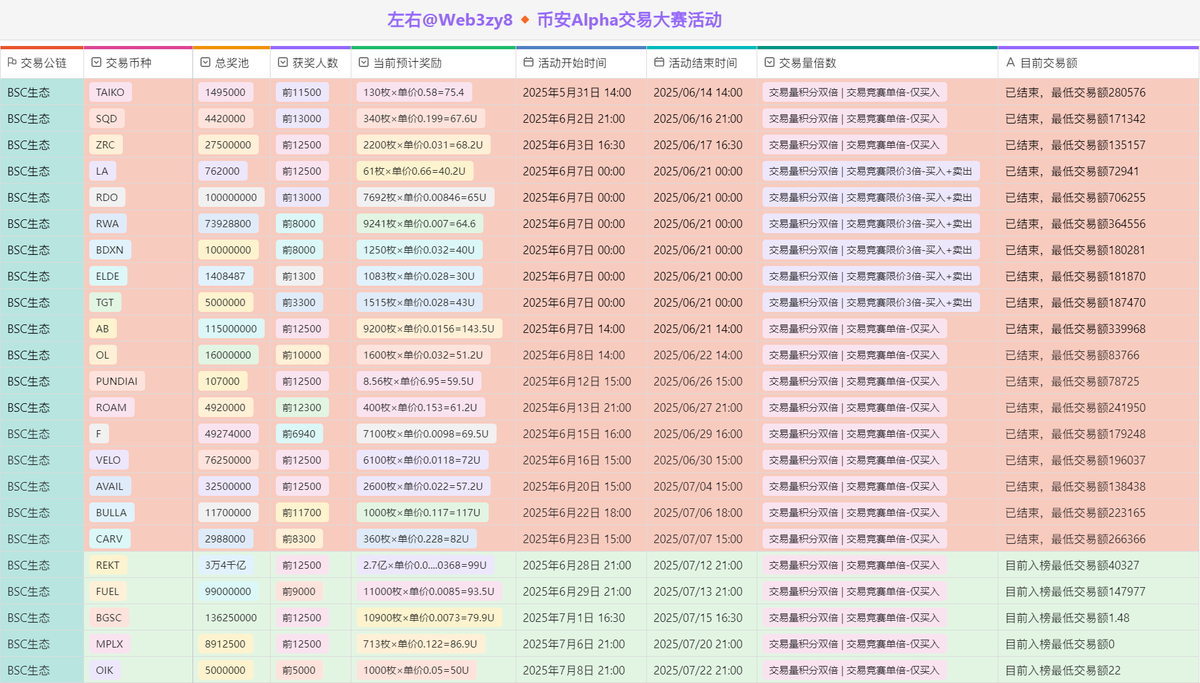Select the ELDE token tag

pos(108,276)
